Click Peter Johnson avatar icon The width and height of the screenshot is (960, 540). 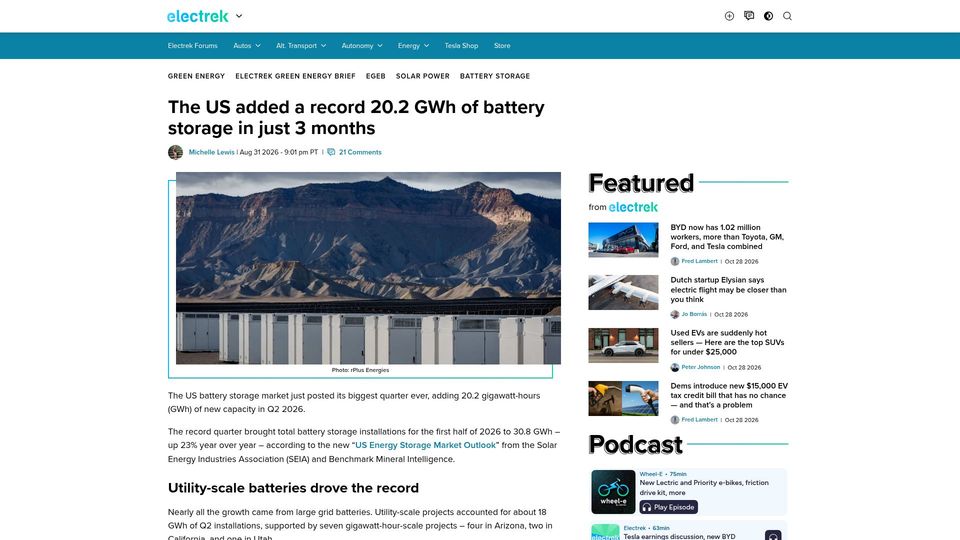(x=675, y=367)
